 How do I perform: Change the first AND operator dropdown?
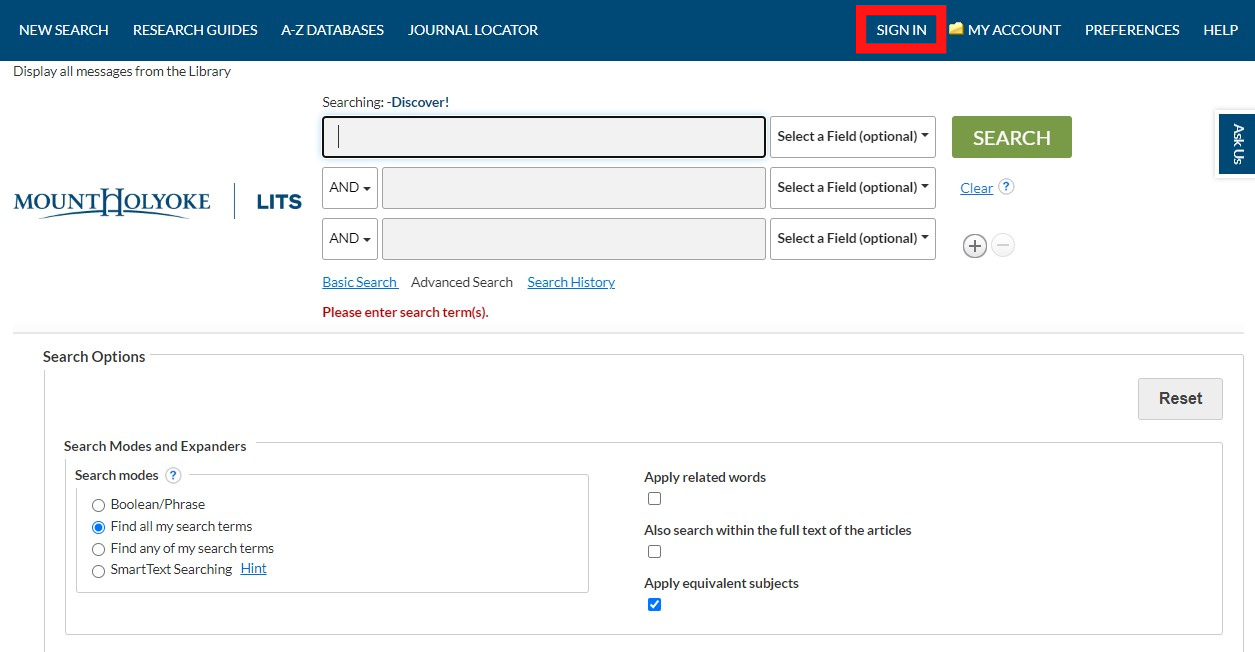click(349, 187)
